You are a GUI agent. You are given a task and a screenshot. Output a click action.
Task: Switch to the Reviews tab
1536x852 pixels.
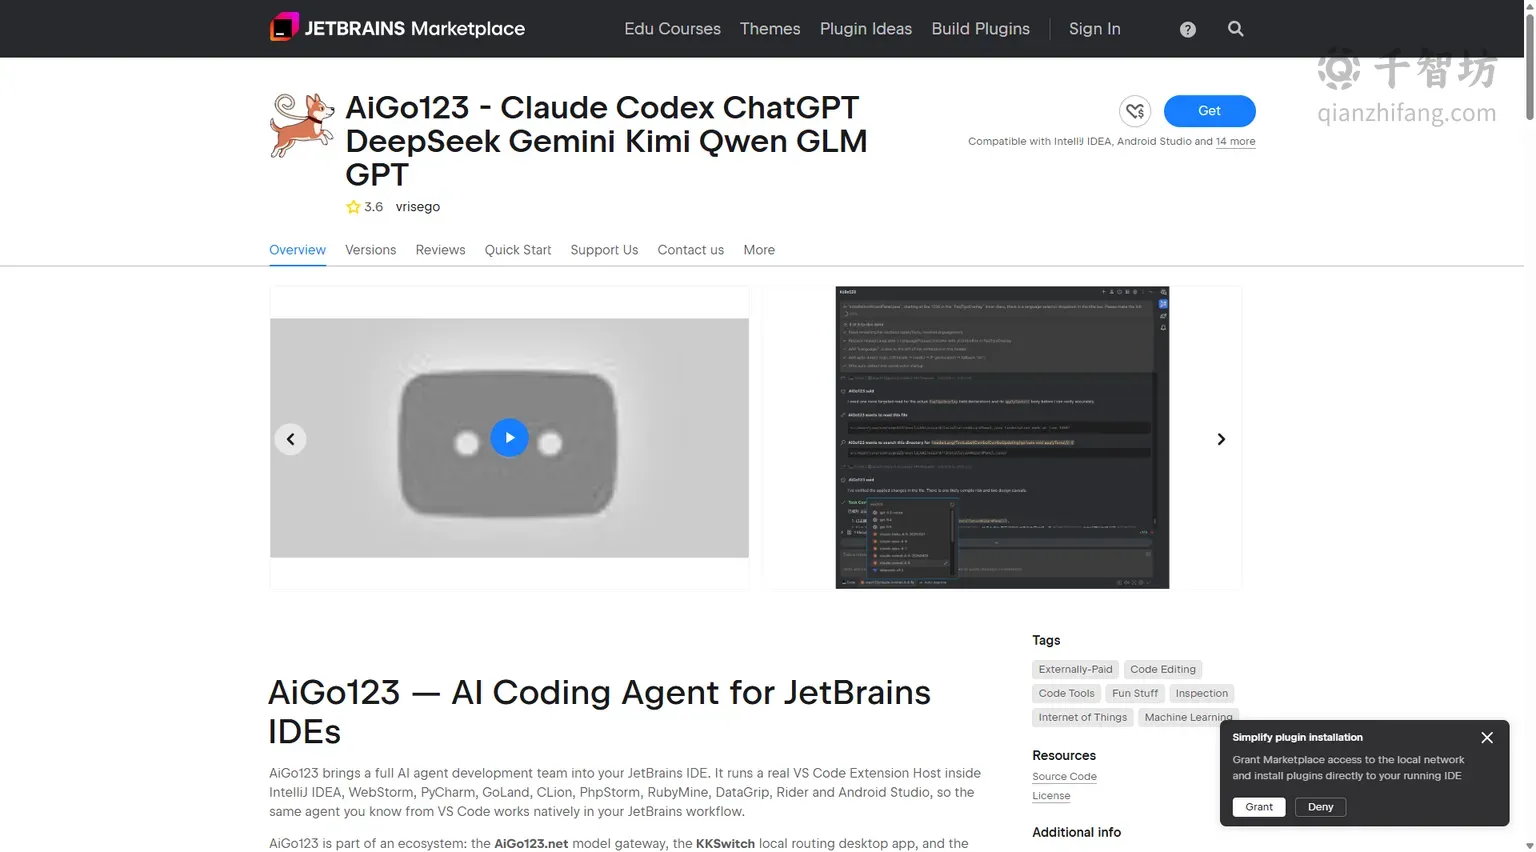(x=440, y=250)
